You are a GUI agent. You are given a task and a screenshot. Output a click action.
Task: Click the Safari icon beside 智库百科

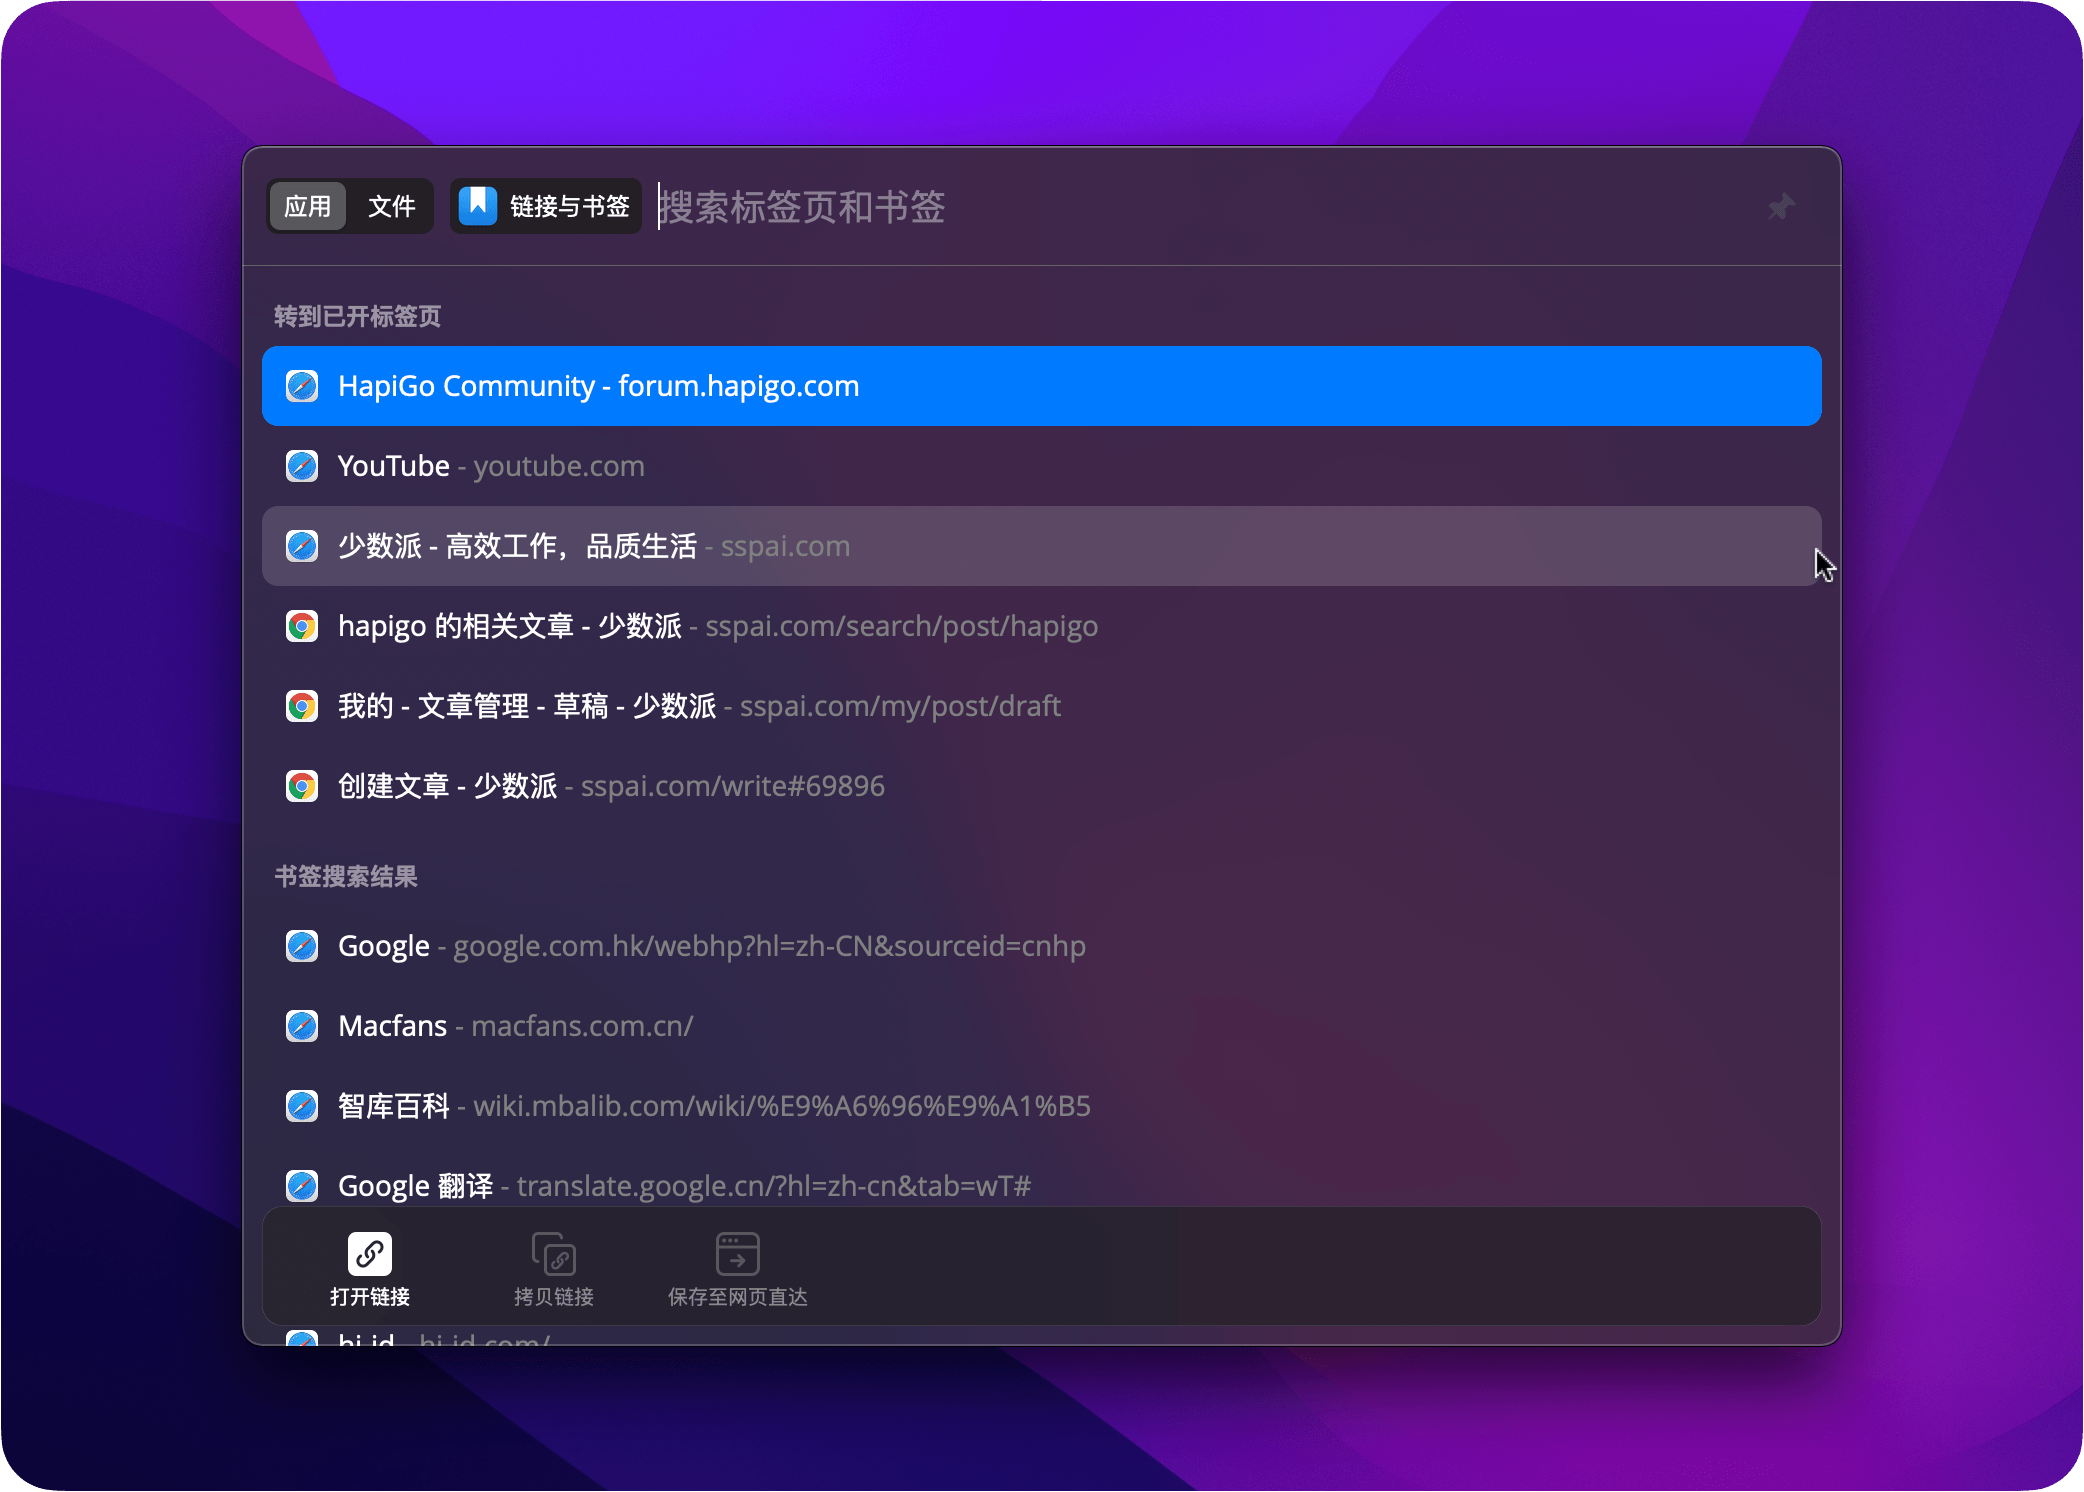pos(301,1106)
